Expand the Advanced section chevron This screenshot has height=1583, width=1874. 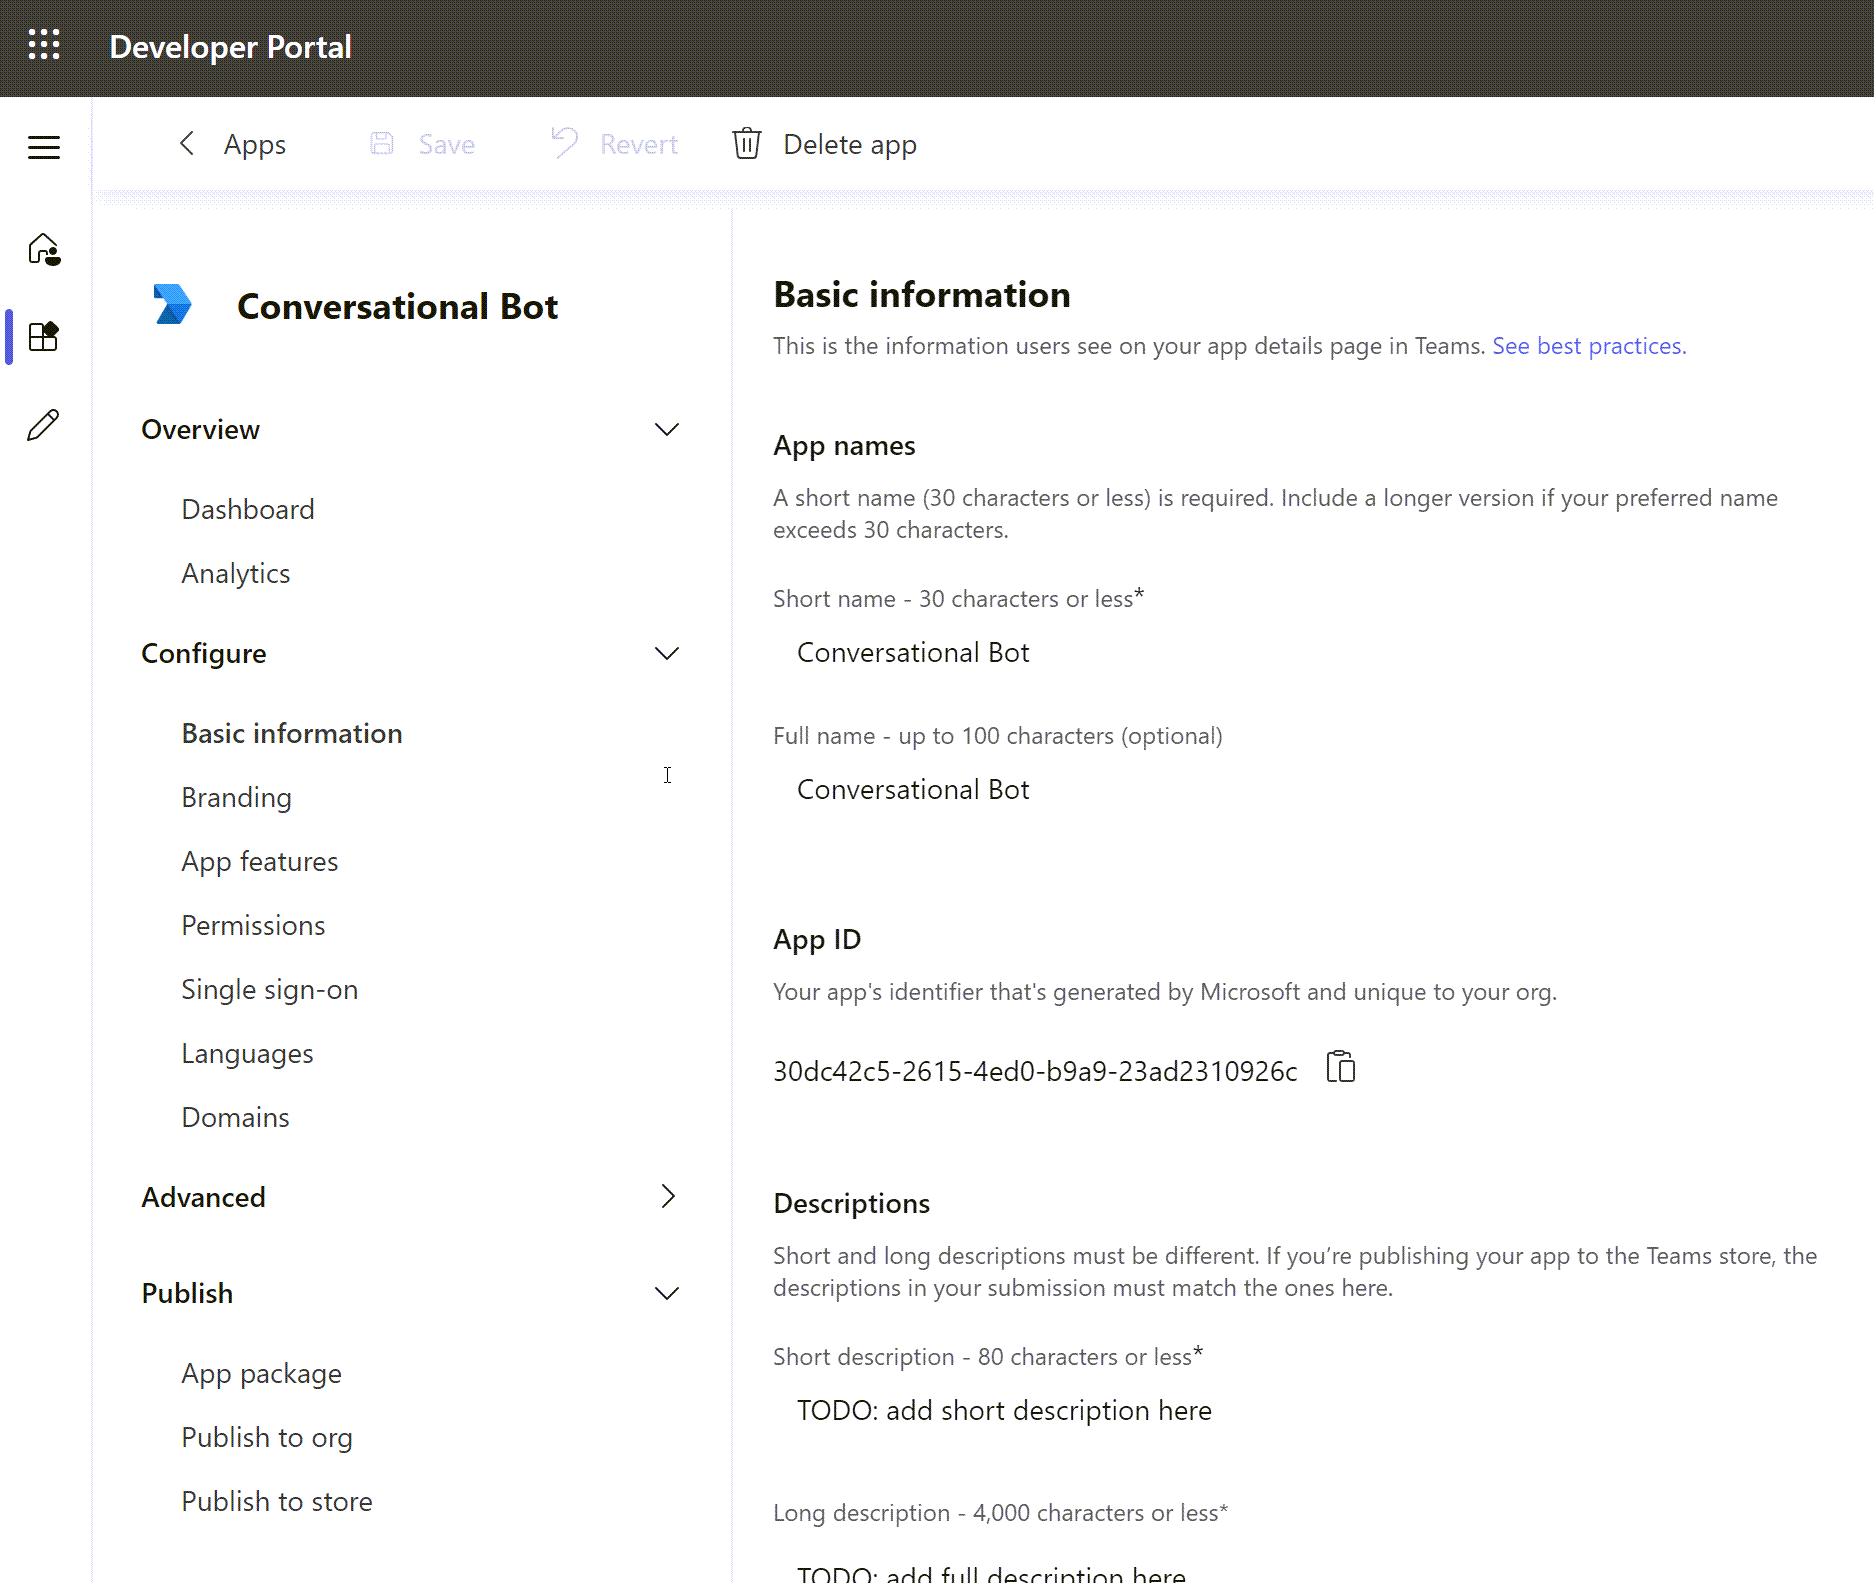point(668,1196)
